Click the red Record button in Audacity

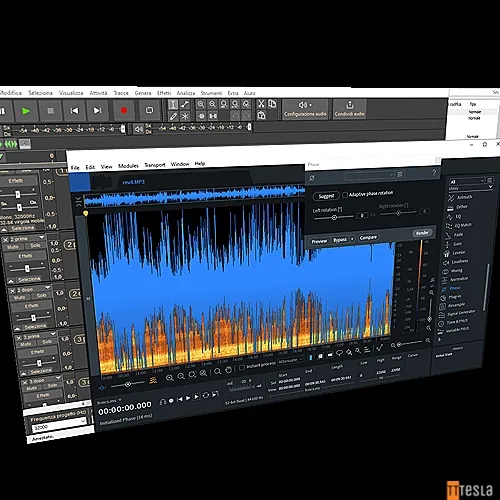point(124,110)
